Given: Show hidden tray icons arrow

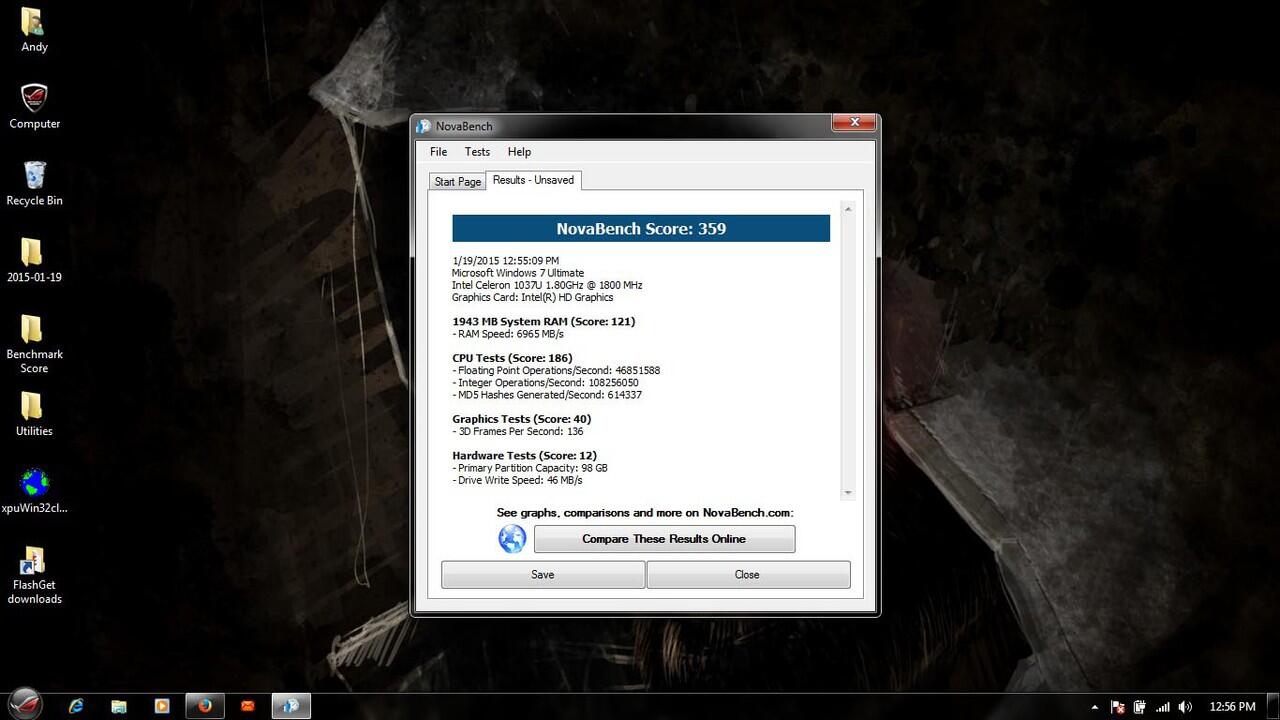Looking at the screenshot, I should (x=1094, y=707).
